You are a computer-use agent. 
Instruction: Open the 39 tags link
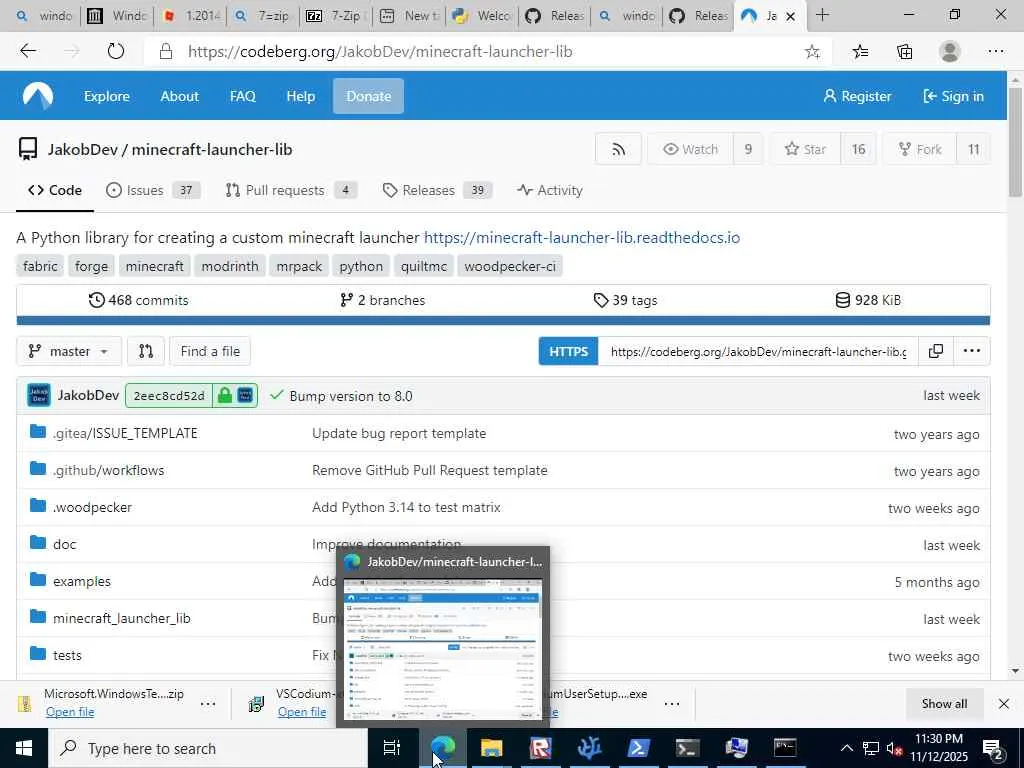pos(626,300)
